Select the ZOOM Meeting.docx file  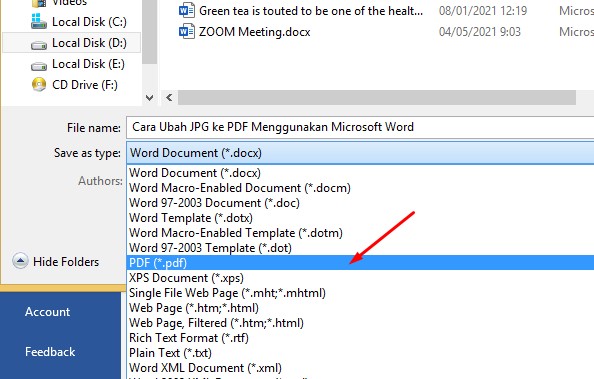coord(254,32)
